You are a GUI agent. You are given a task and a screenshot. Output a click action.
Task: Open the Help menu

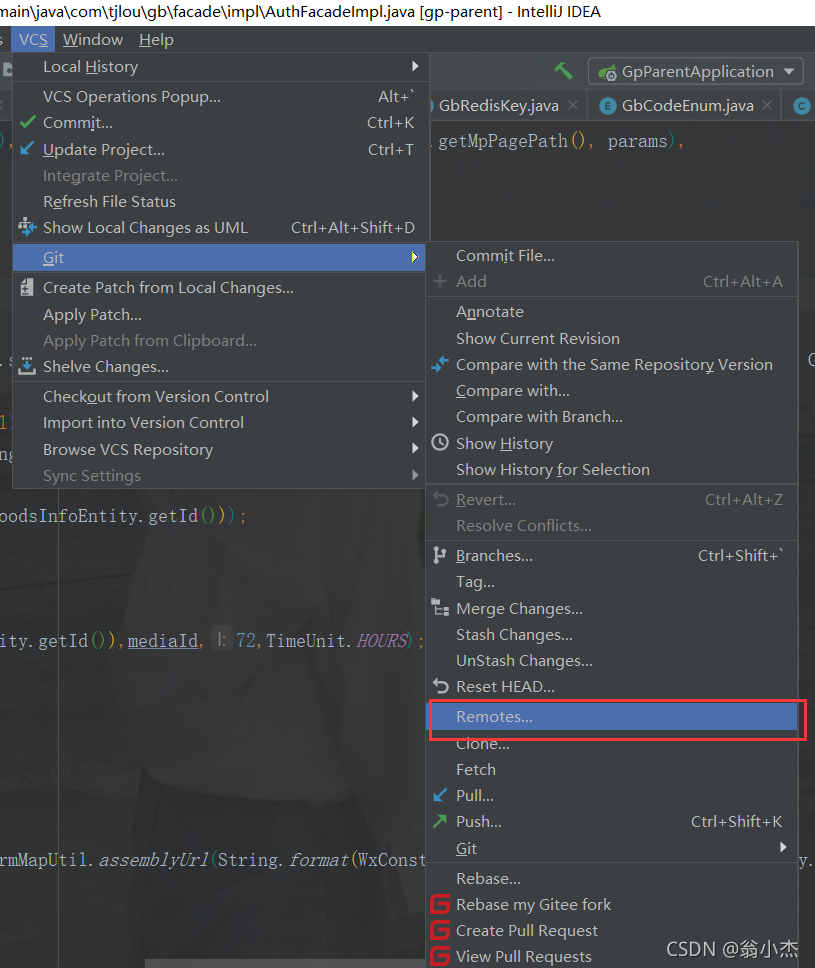click(156, 40)
